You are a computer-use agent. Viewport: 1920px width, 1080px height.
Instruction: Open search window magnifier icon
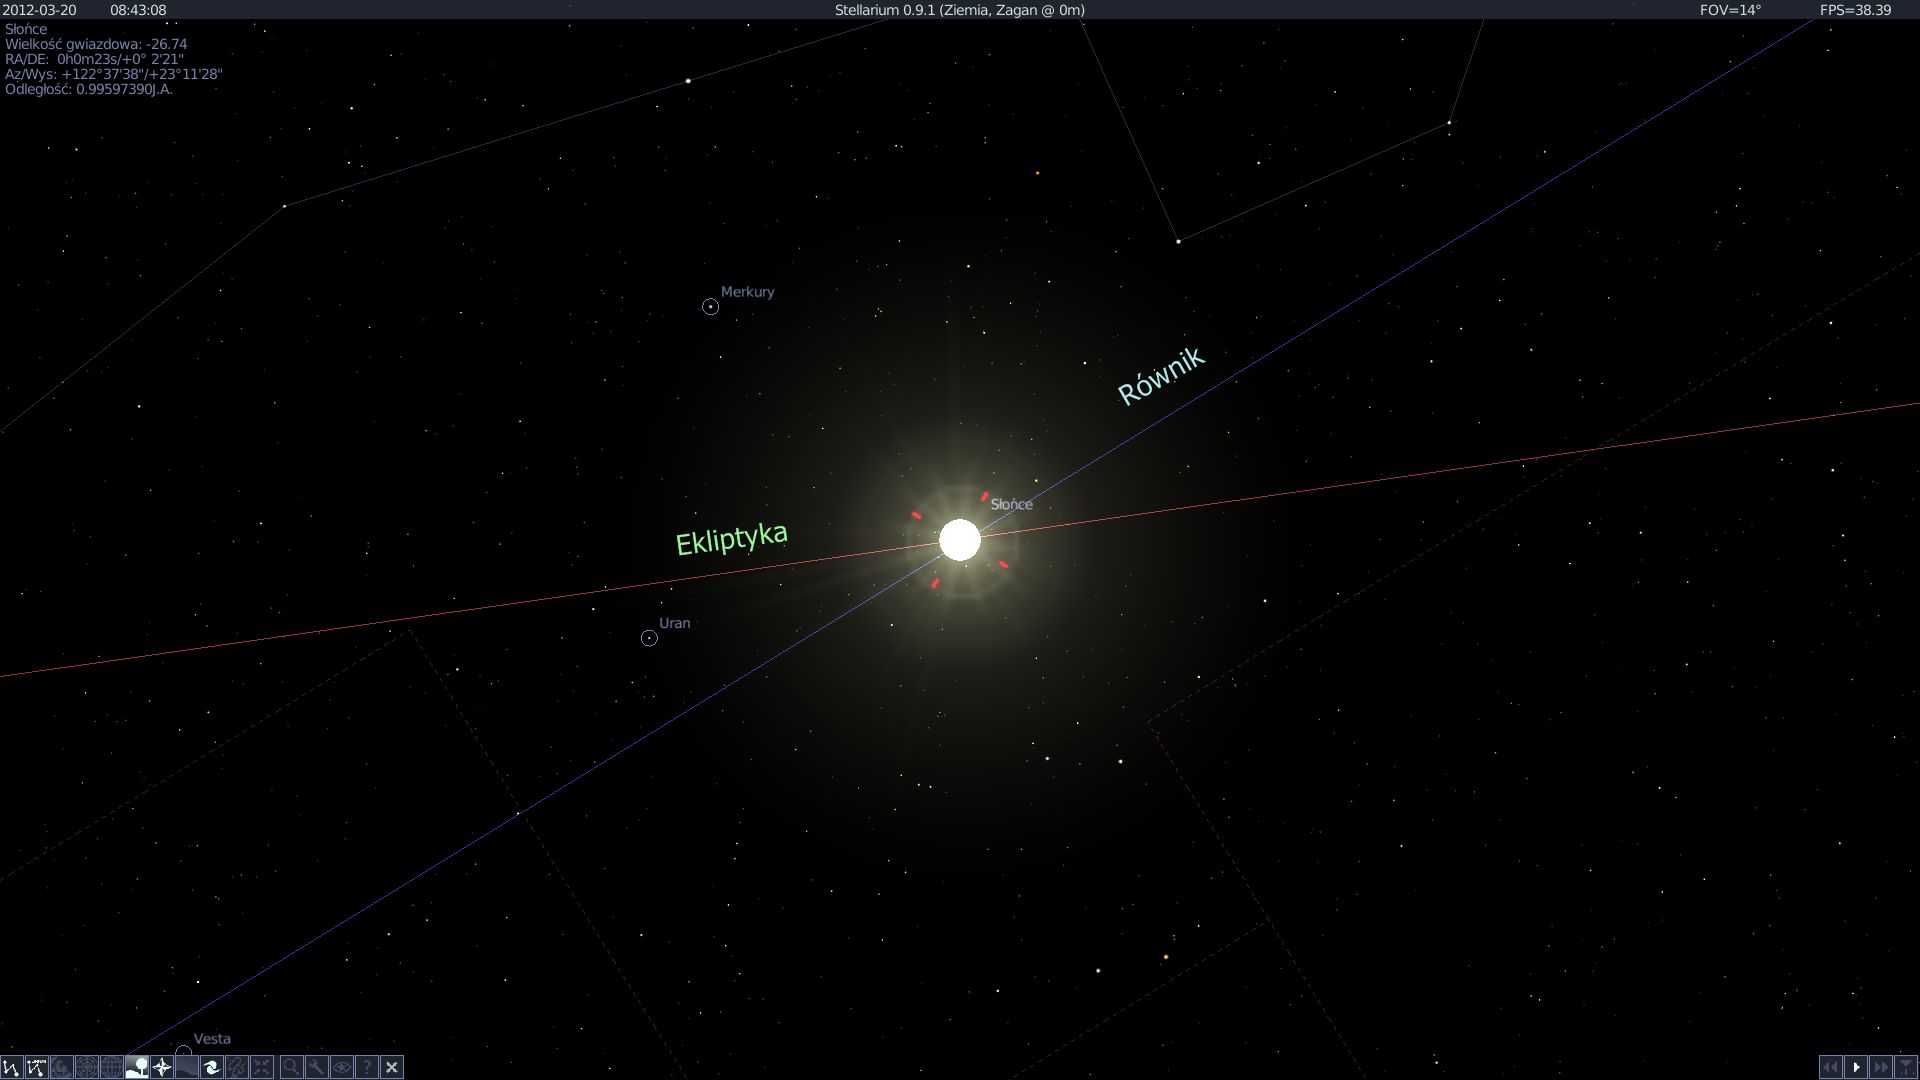pyautogui.click(x=291, y=1067)
